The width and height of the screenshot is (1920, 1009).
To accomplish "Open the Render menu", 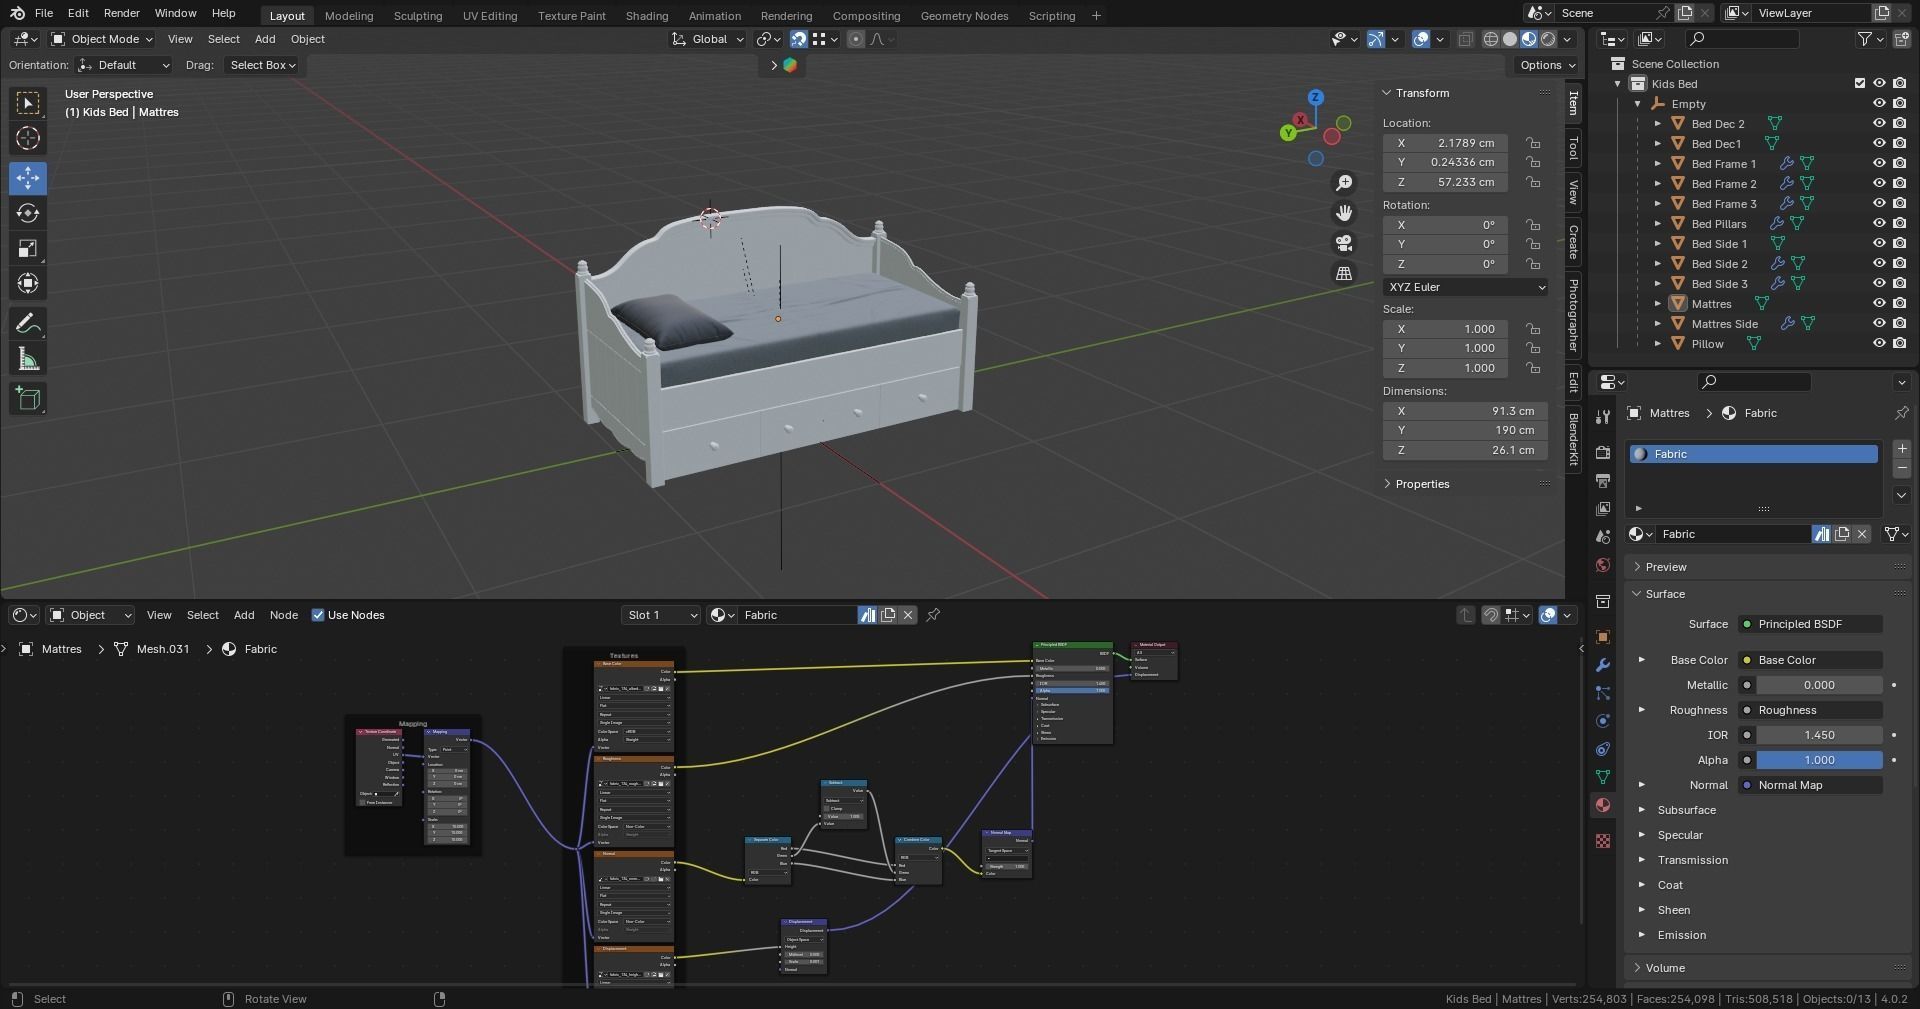I will coord(121,13).
